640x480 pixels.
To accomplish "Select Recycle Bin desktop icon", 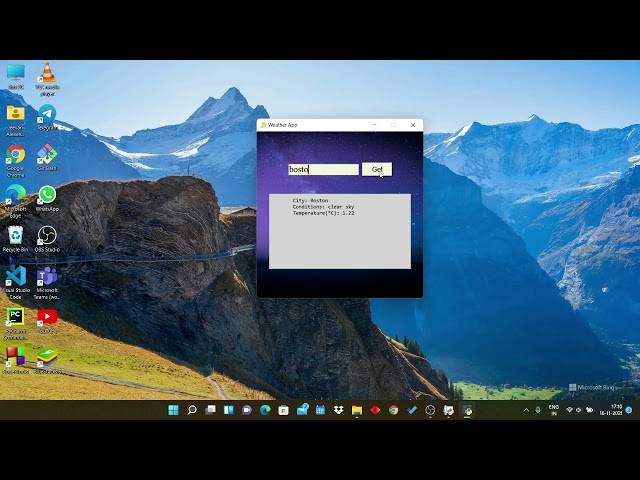I will coord(16,239).
